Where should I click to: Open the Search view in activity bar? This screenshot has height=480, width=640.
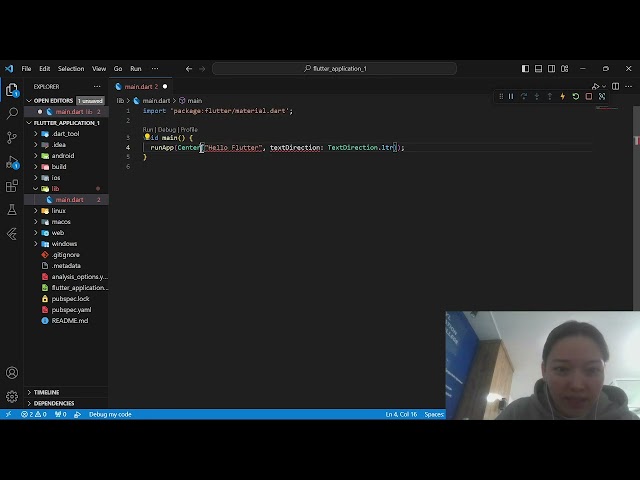[x=12, y=113]
